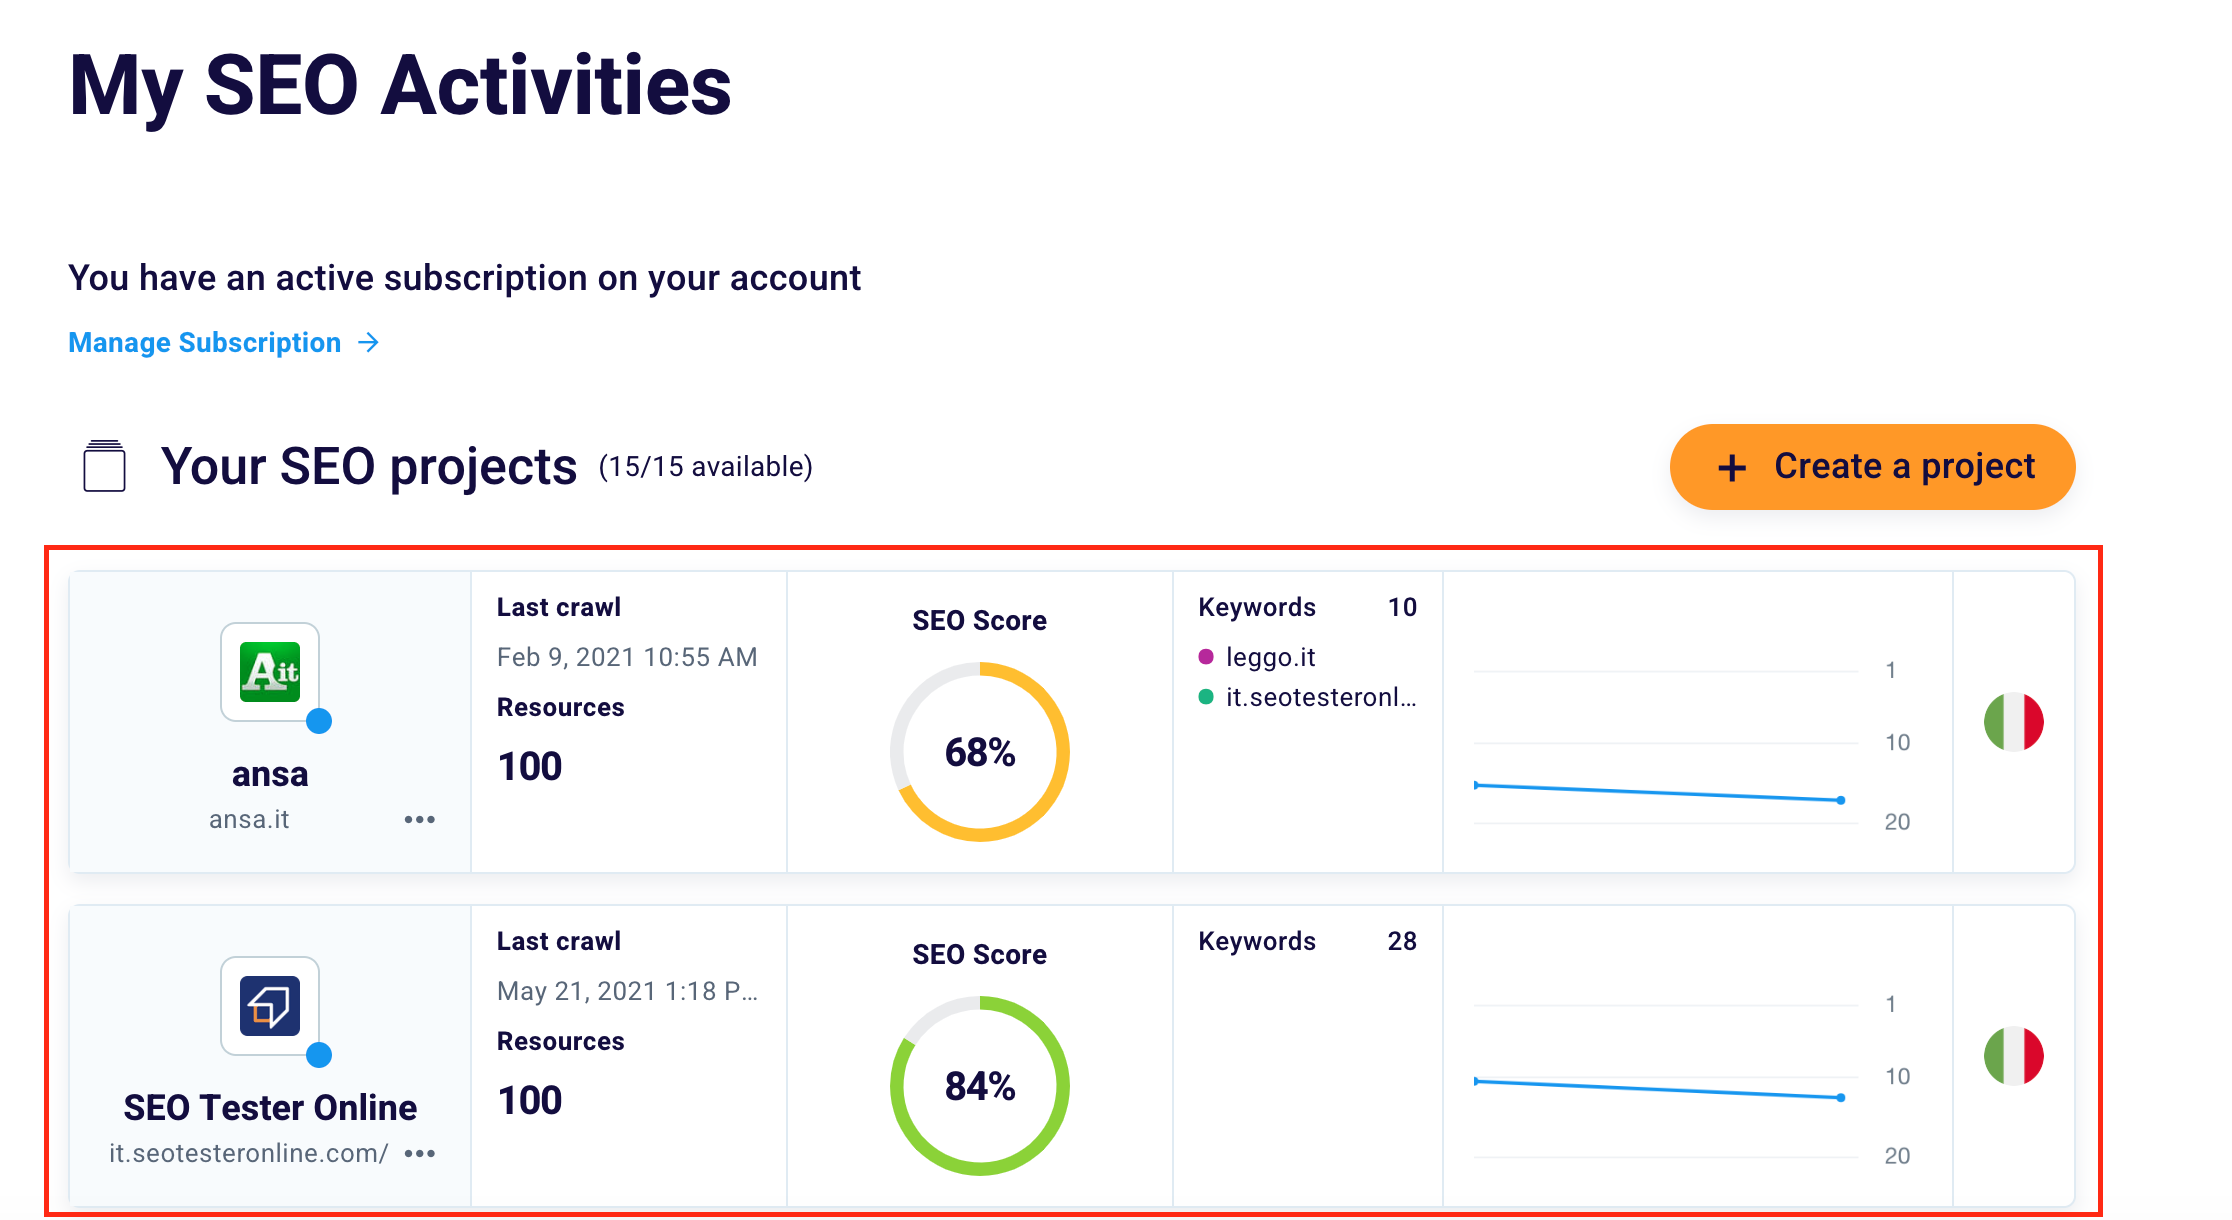Click Italian flag on SEO Tester Online row

2013,1056
